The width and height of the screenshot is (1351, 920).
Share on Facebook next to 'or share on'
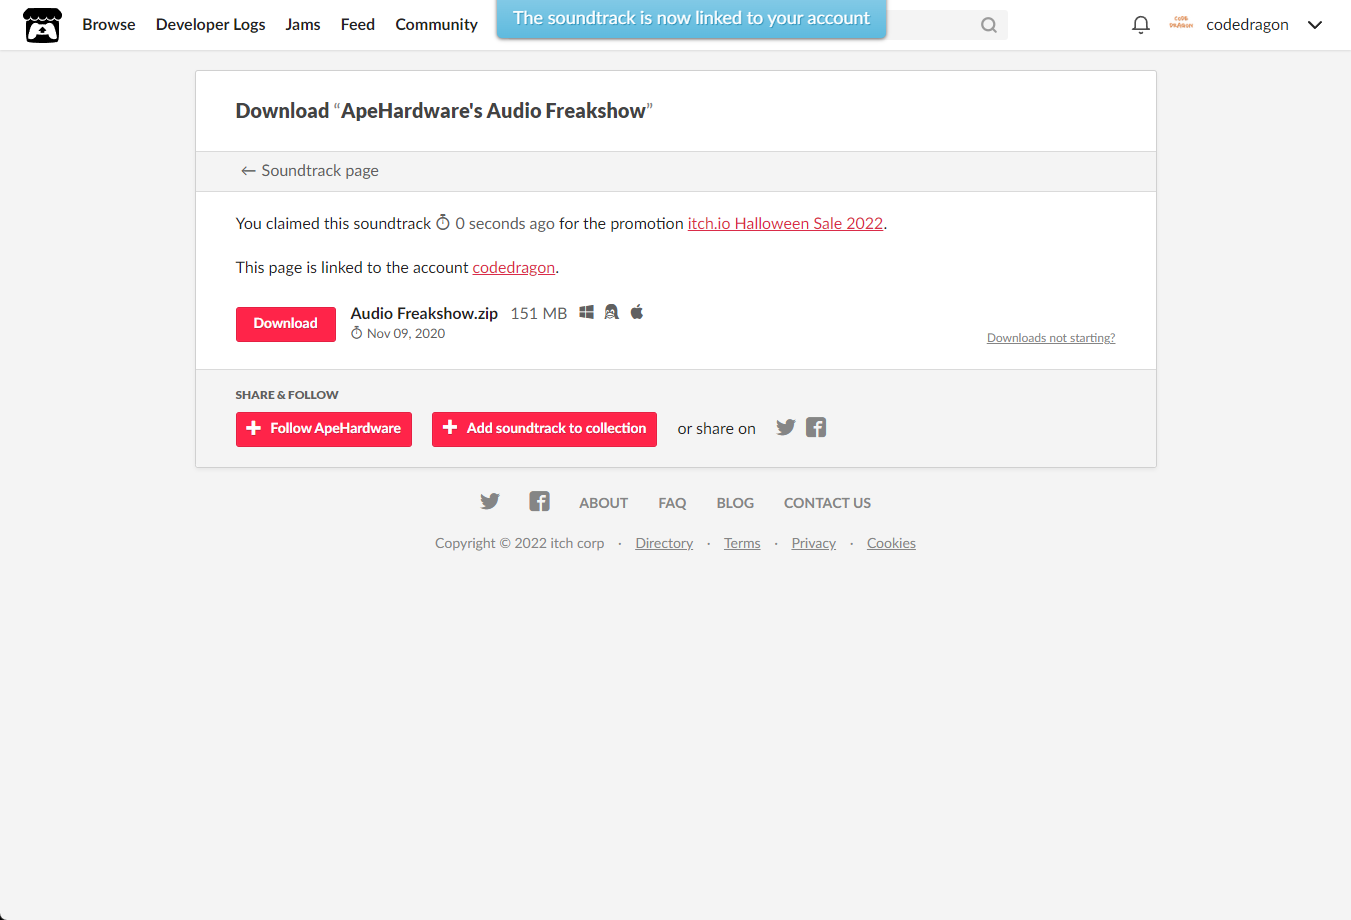(x=816, y=427)
